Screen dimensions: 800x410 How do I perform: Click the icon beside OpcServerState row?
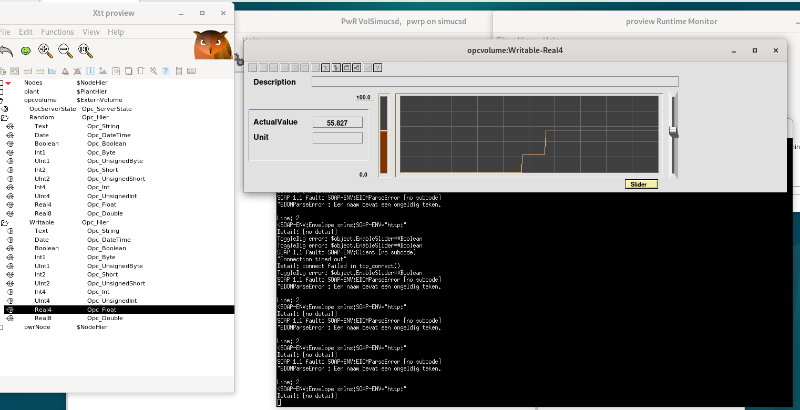pos(5,109)
